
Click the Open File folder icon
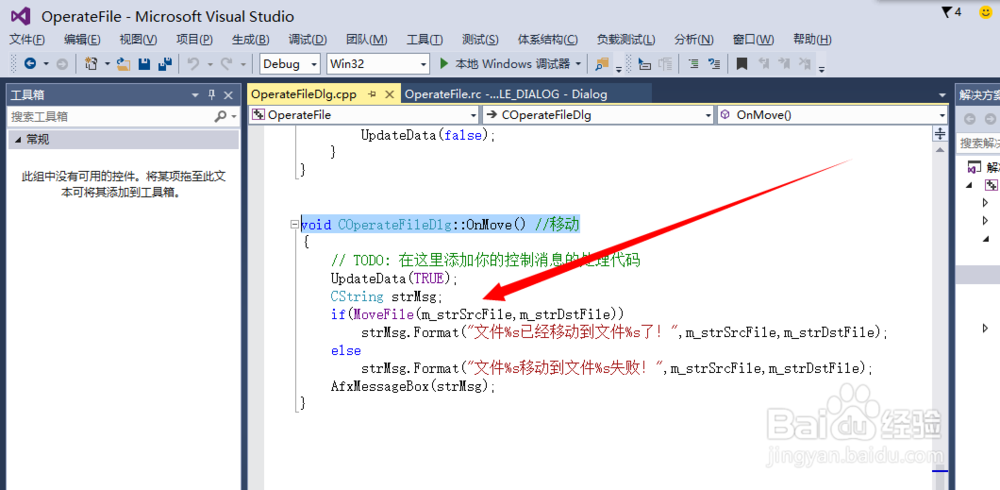pos(124,64)
